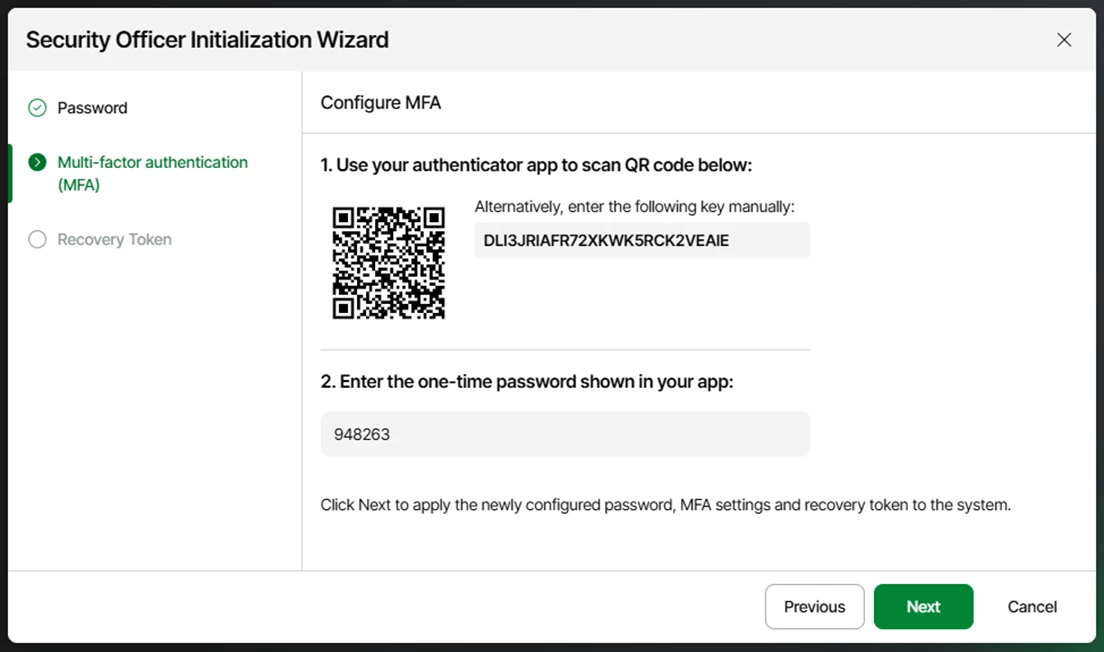Click the MFA QR code image

click(388, 263)
